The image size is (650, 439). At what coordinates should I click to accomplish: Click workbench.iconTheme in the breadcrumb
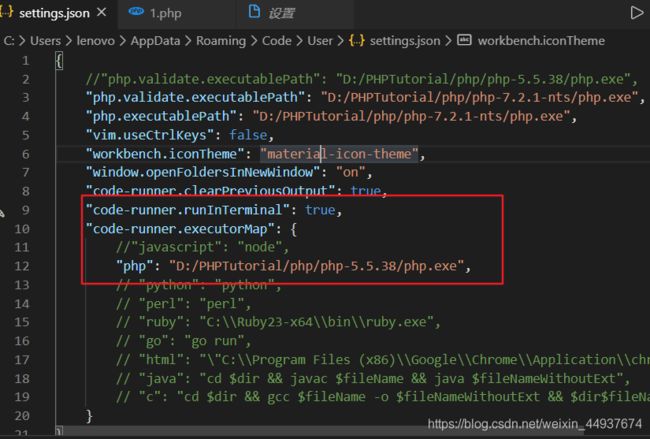click(541, 41)
